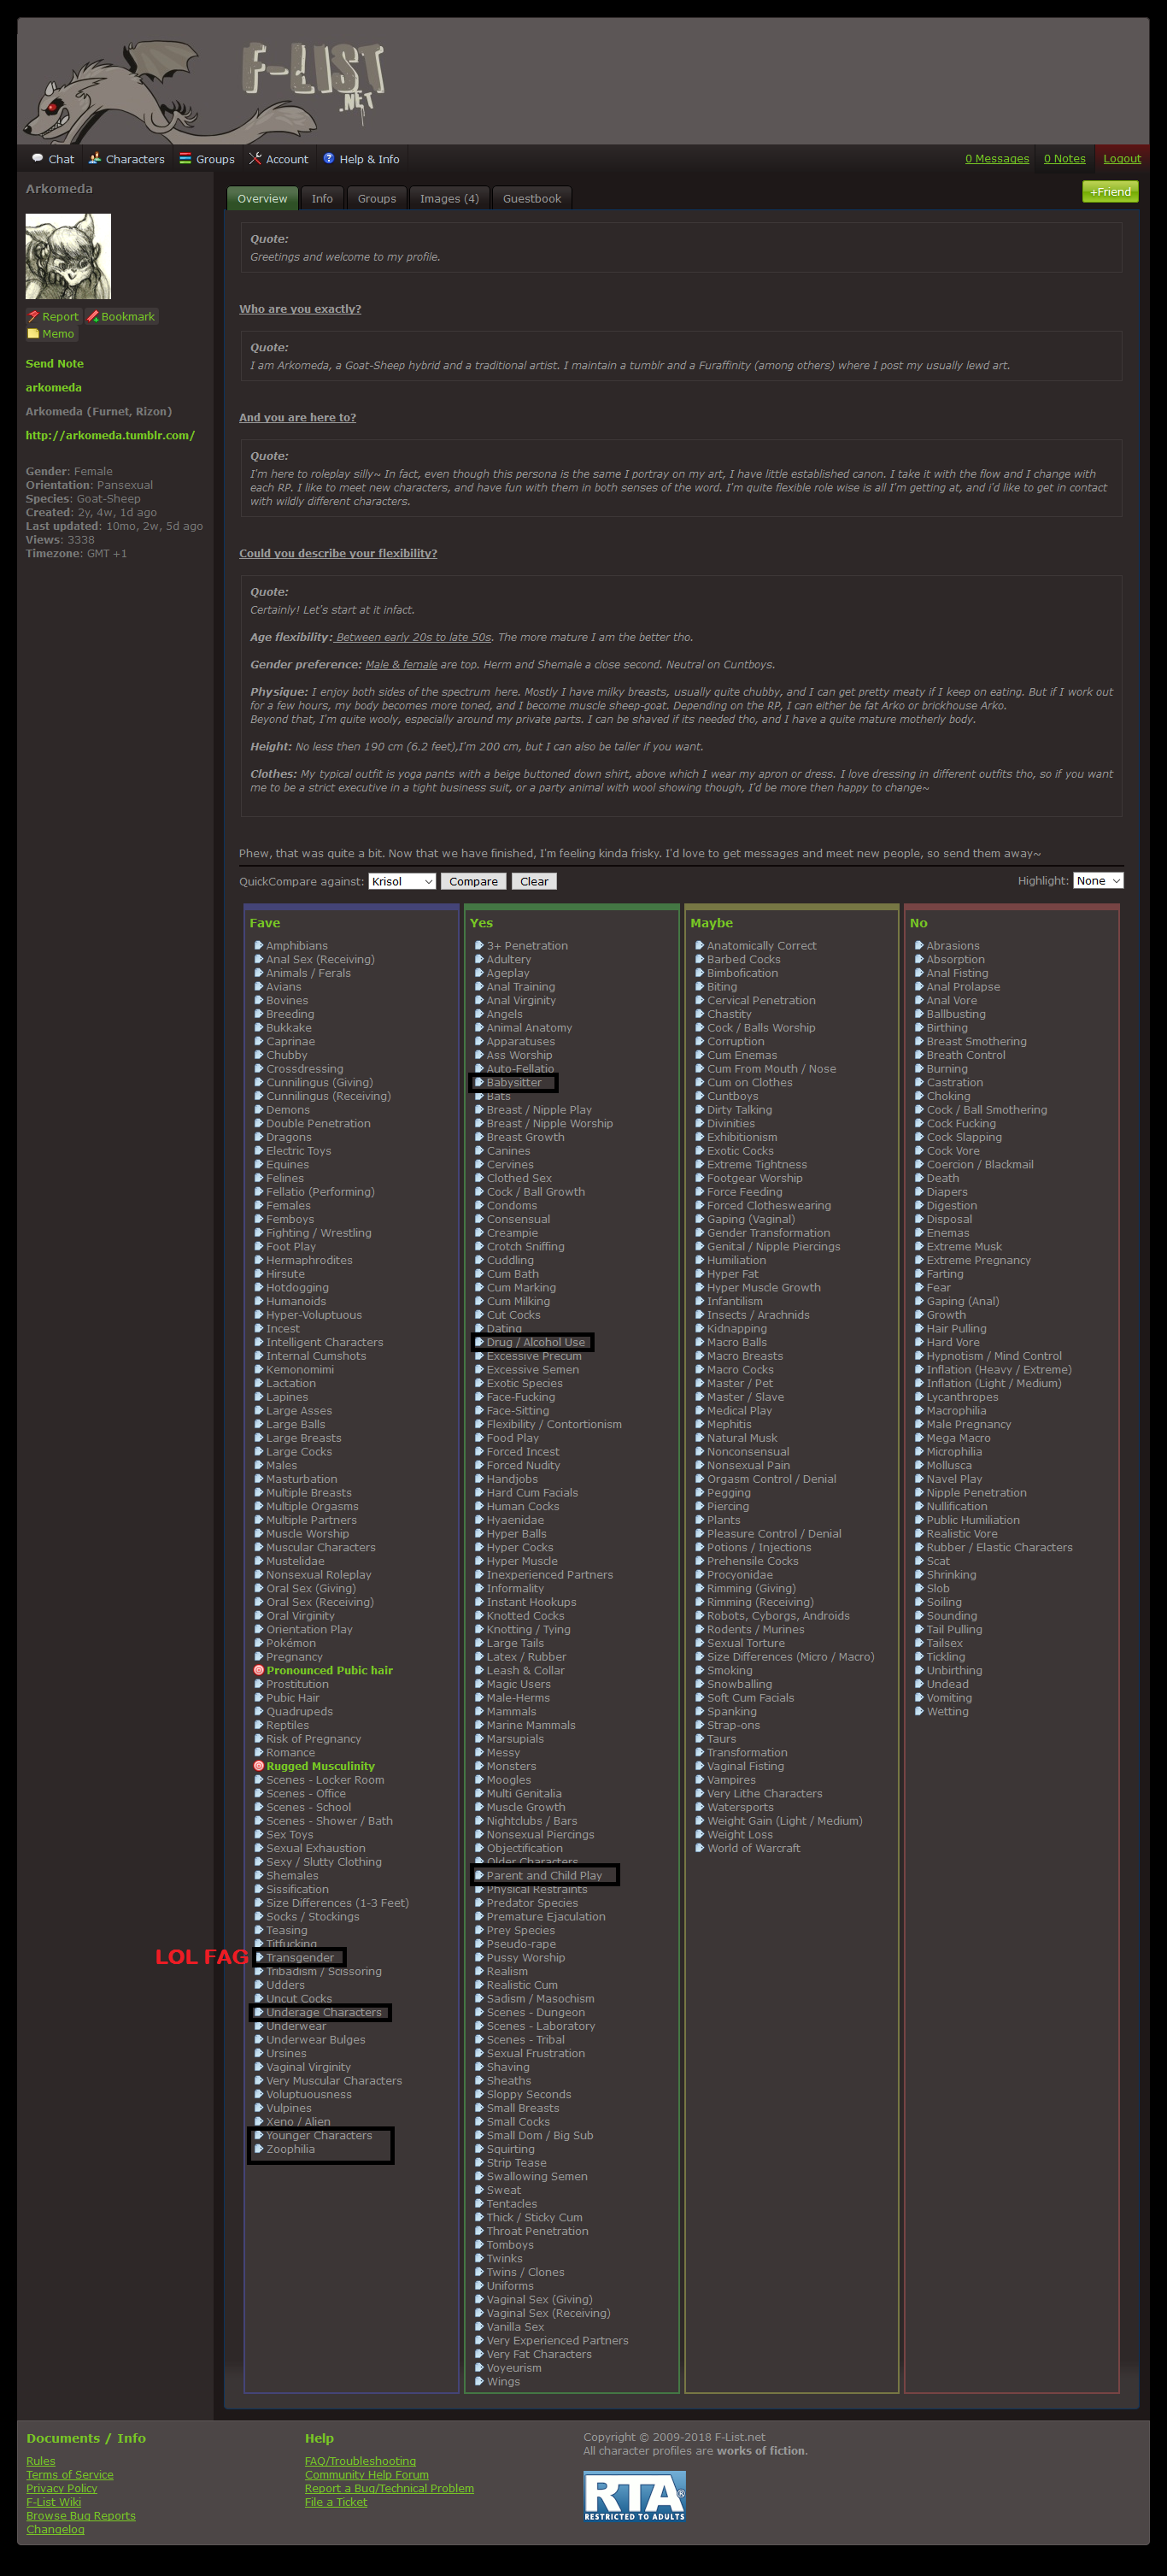Open the Community Help Forum link
Viewport: 1167px width, 2576px height.
367,2474
